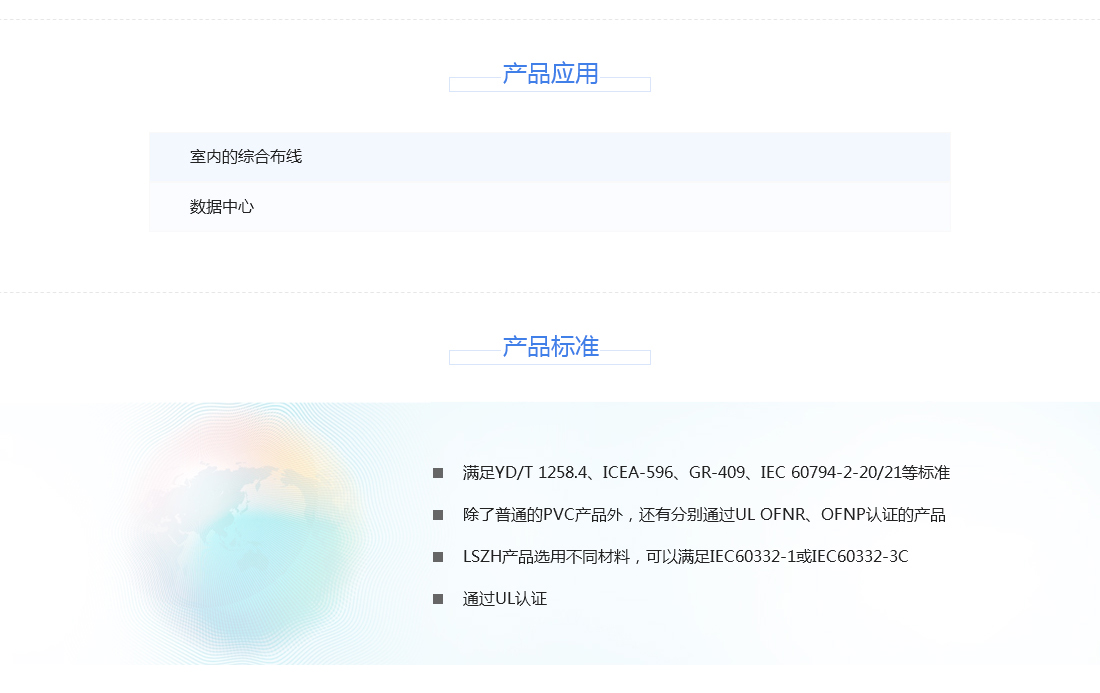Click the square bullet beside the YD/T 1258.4 line

point(438,473)
